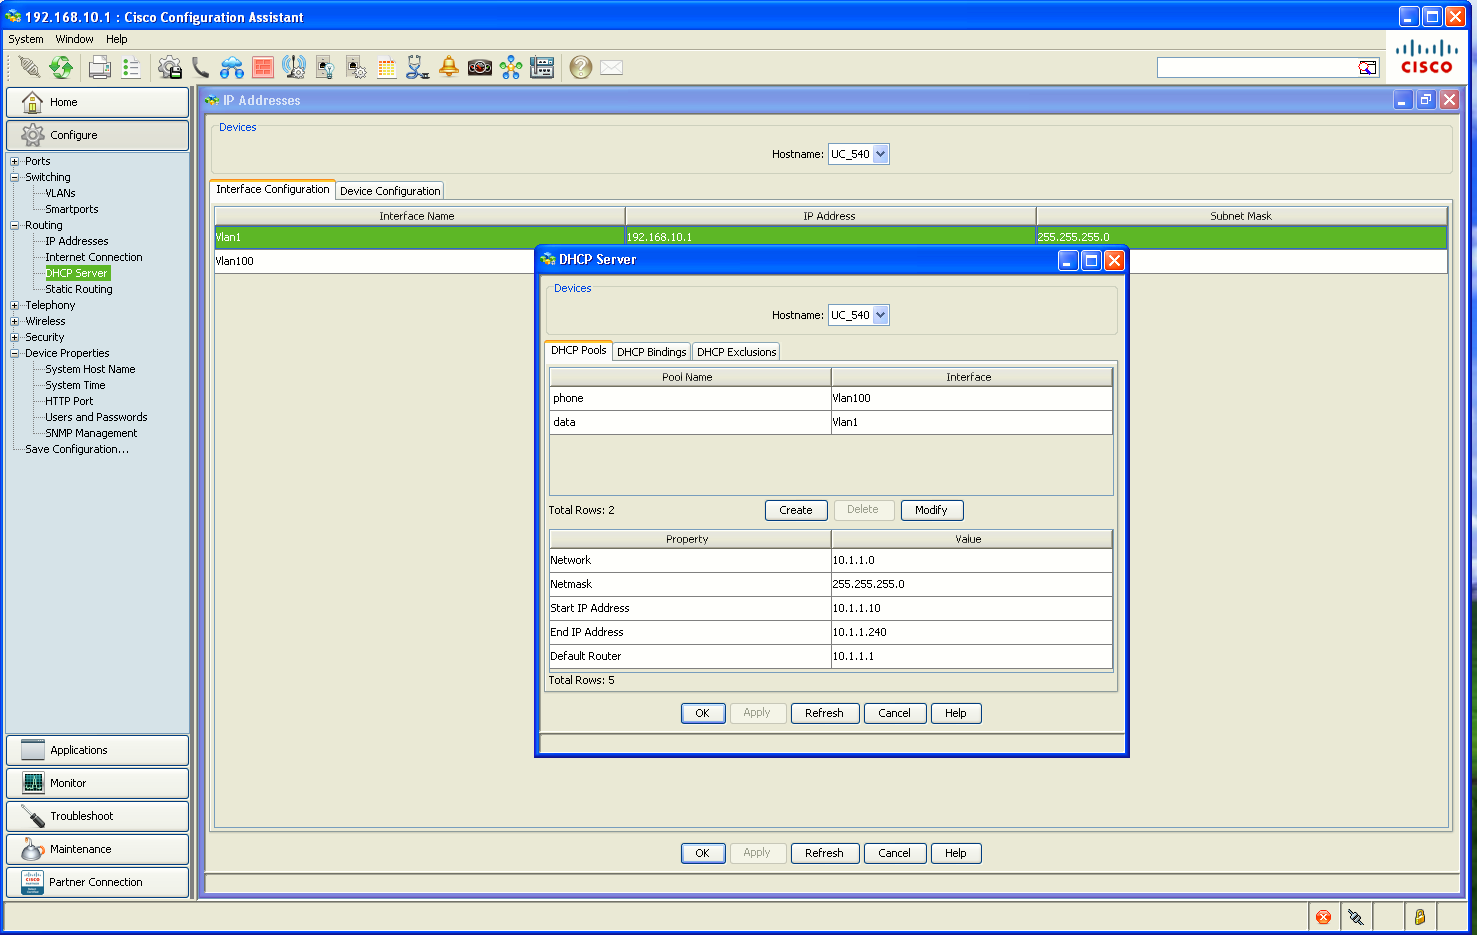Click the Create button for DHCP pools
This screenshot has height=935, width=1477.
pyautogui.click(x=796, y=510)
